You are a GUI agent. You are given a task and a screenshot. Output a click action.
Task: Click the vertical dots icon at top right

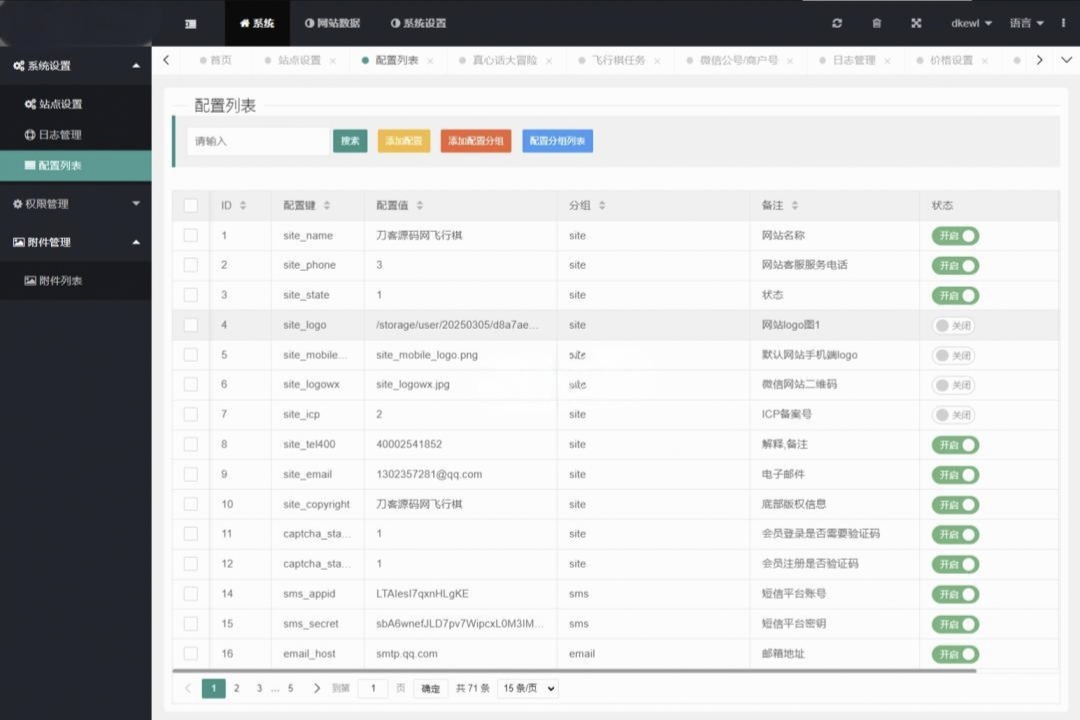(1062, 23)
